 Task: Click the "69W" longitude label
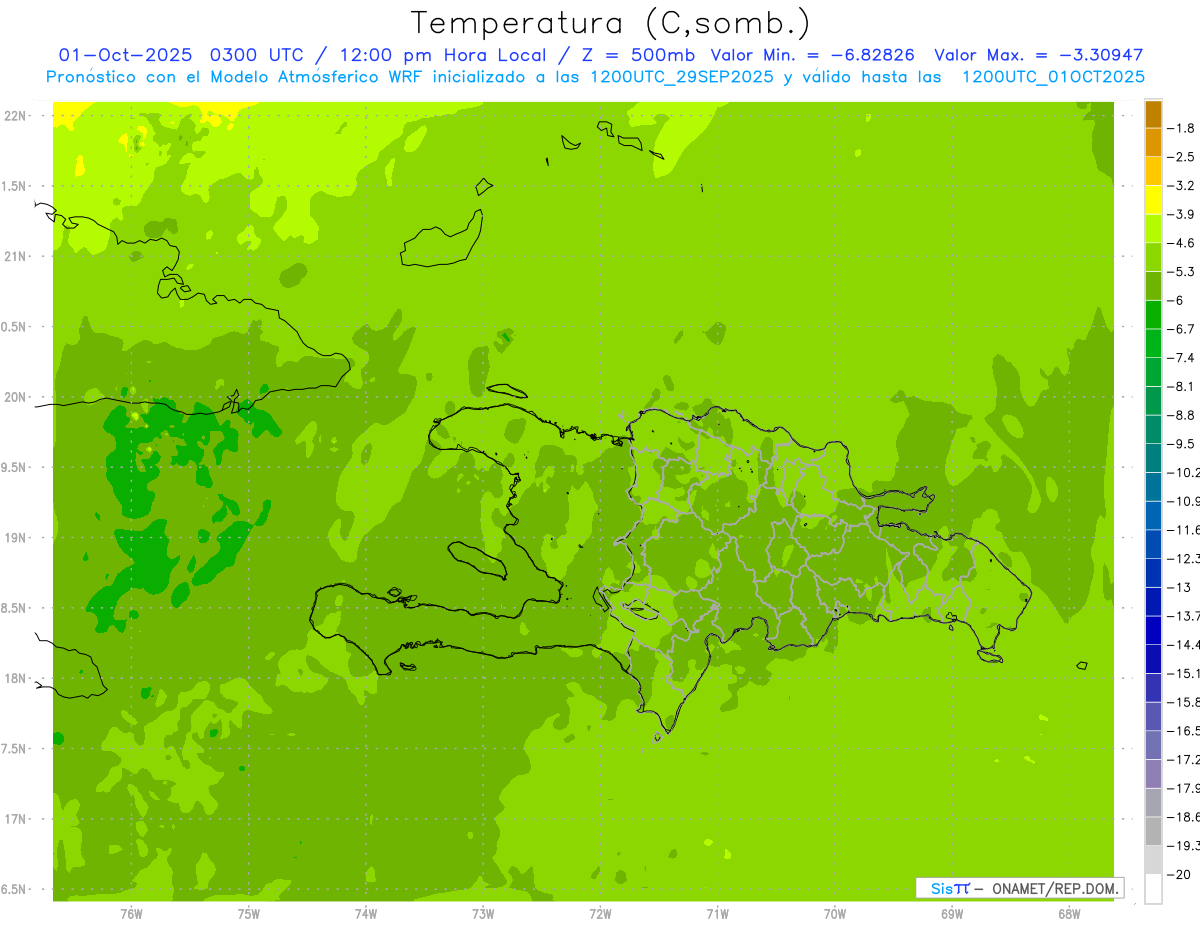click(951, 914)
